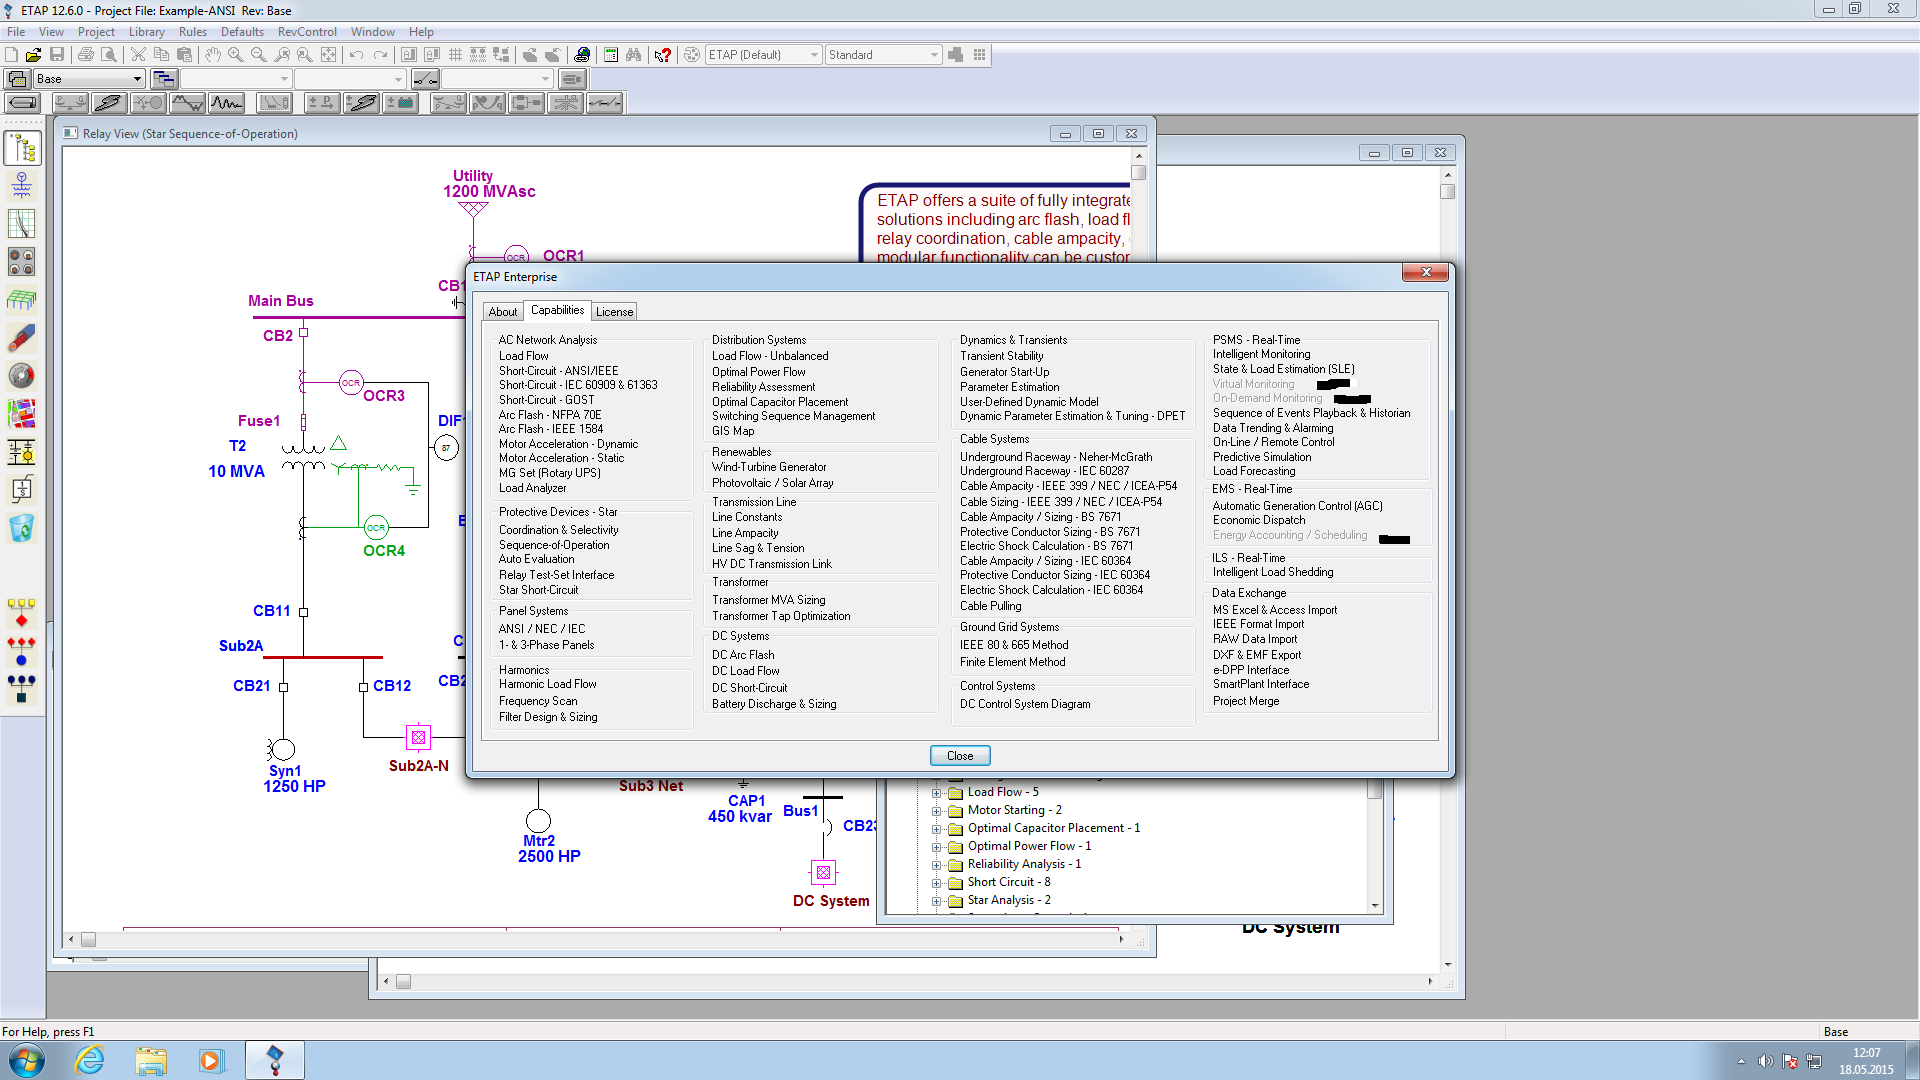This screenshot has height=1080, width=1920.
Task: Open the Cable Pulling Systems icon
Action: point(22,337)
